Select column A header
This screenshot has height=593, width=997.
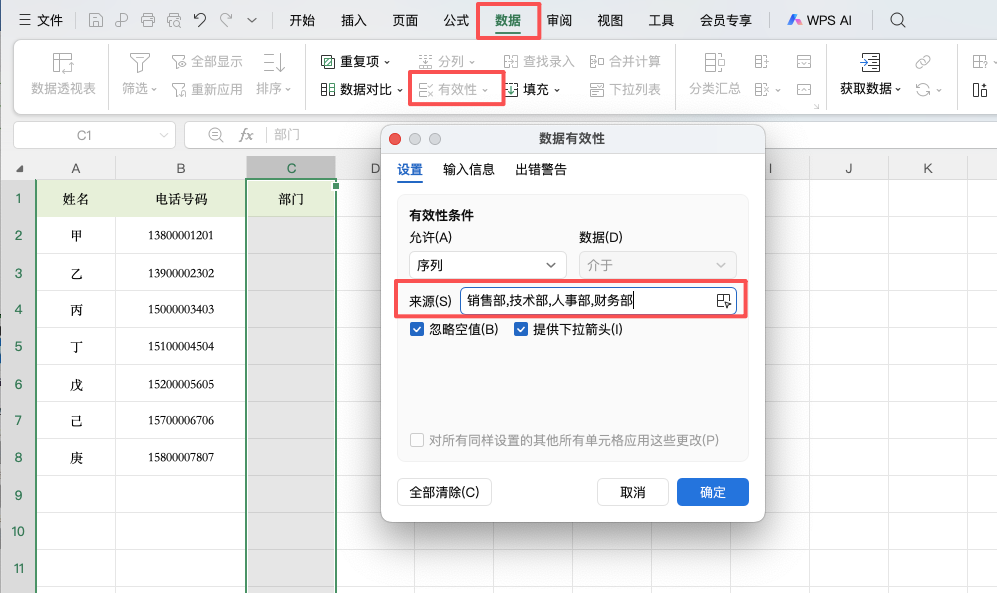76,168
